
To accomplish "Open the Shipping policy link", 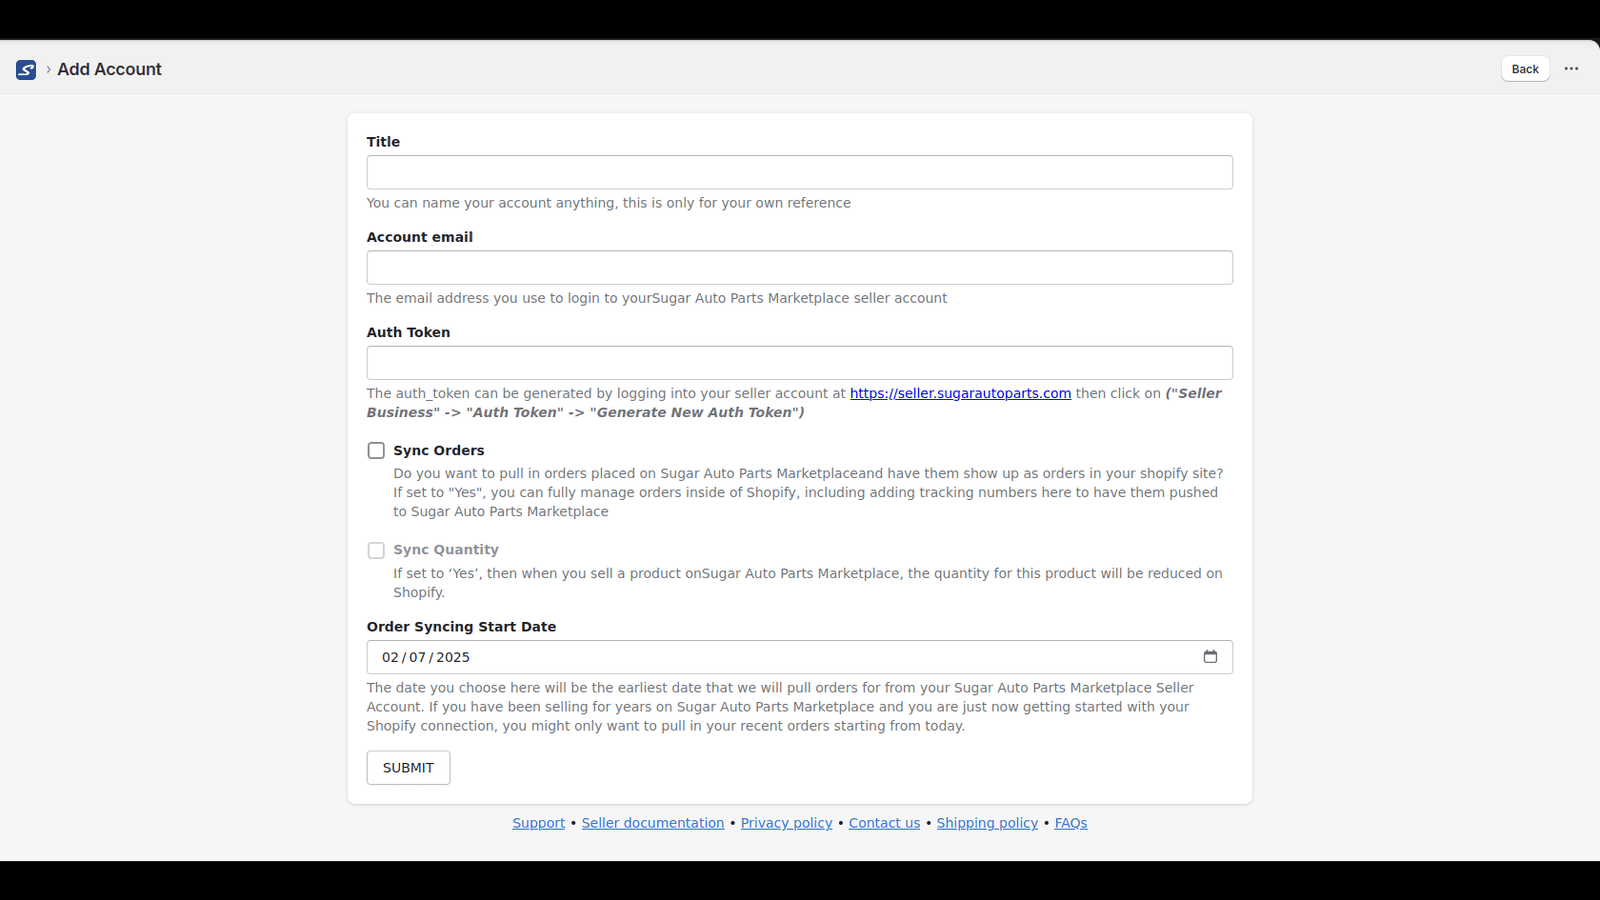I will coord(987,823).
